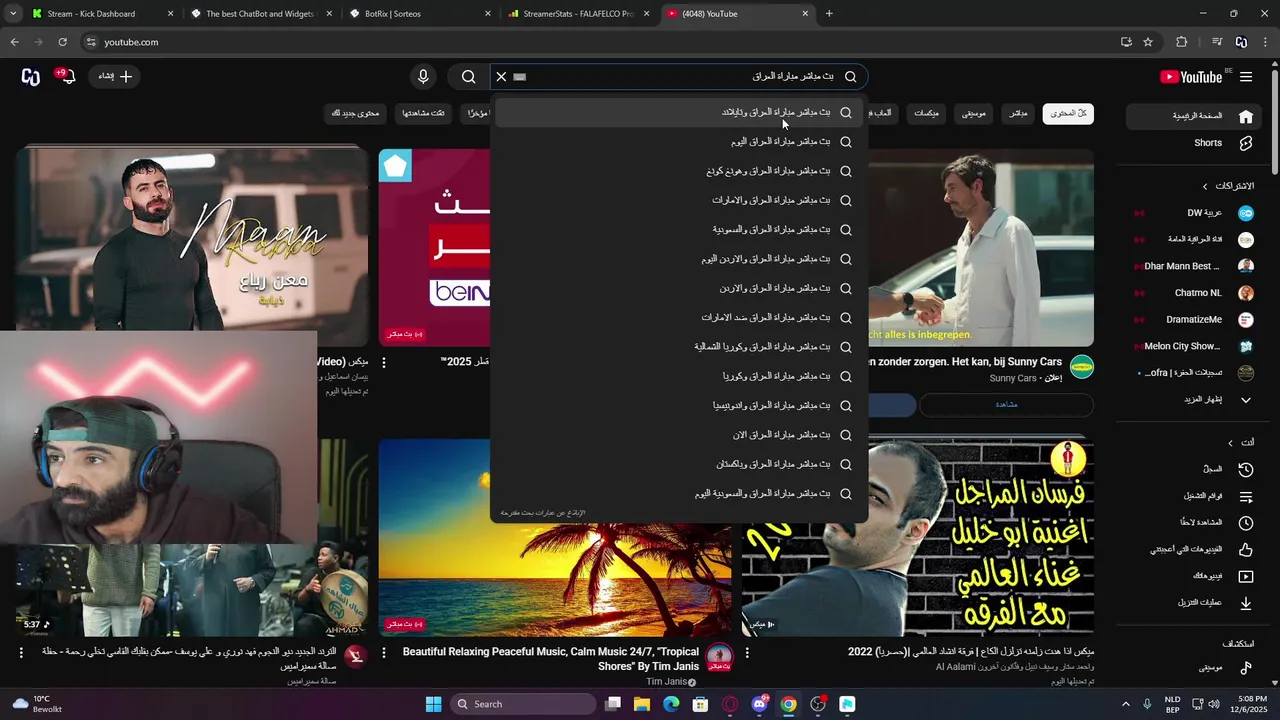Show hidden system tray icons

click(x=1125, y=704)
